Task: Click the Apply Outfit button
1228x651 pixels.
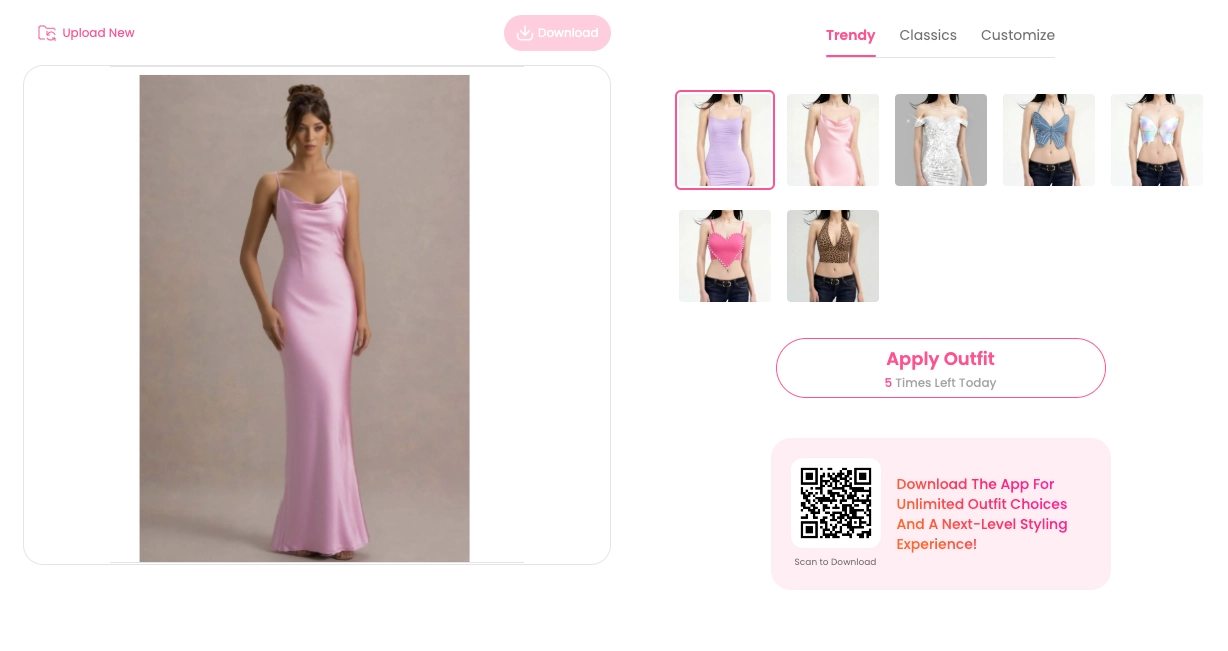Action: (940, 367)
